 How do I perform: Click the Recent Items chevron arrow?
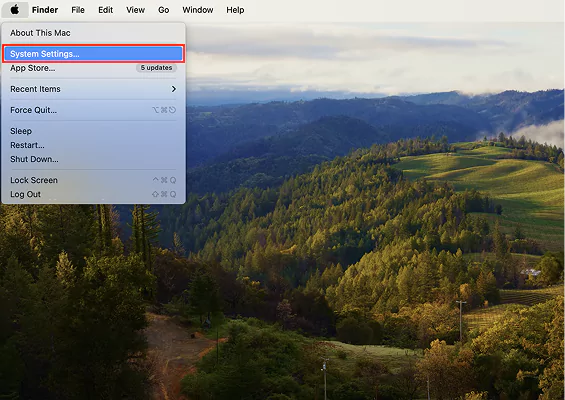(x=174, y=89)
